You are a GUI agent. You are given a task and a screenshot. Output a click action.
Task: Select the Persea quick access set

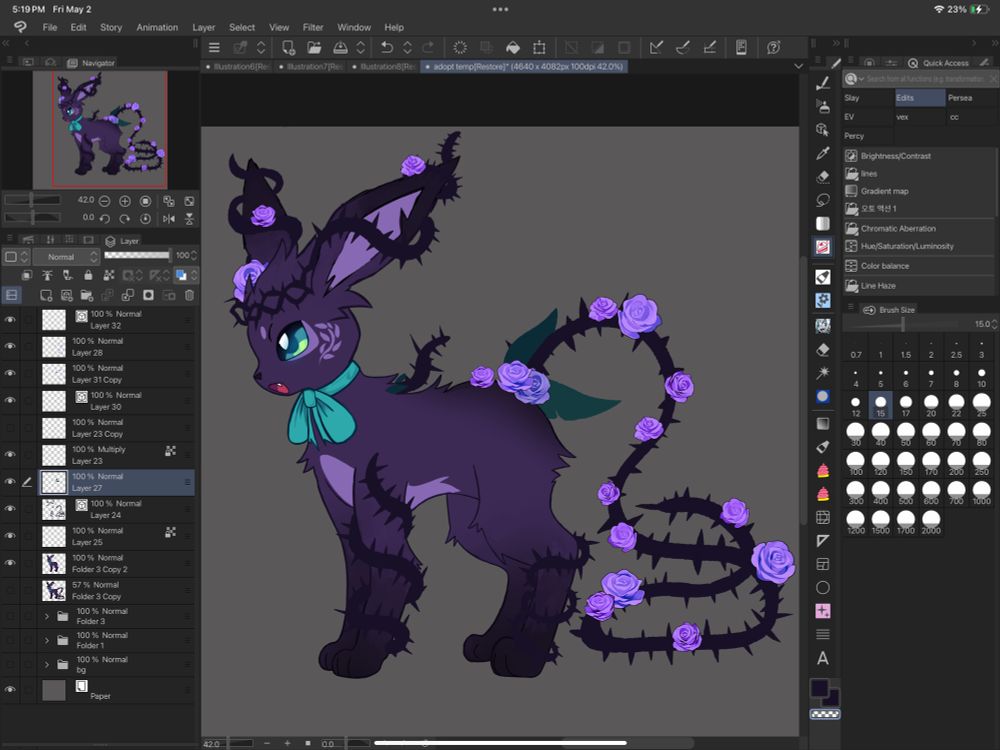point(971,98)
